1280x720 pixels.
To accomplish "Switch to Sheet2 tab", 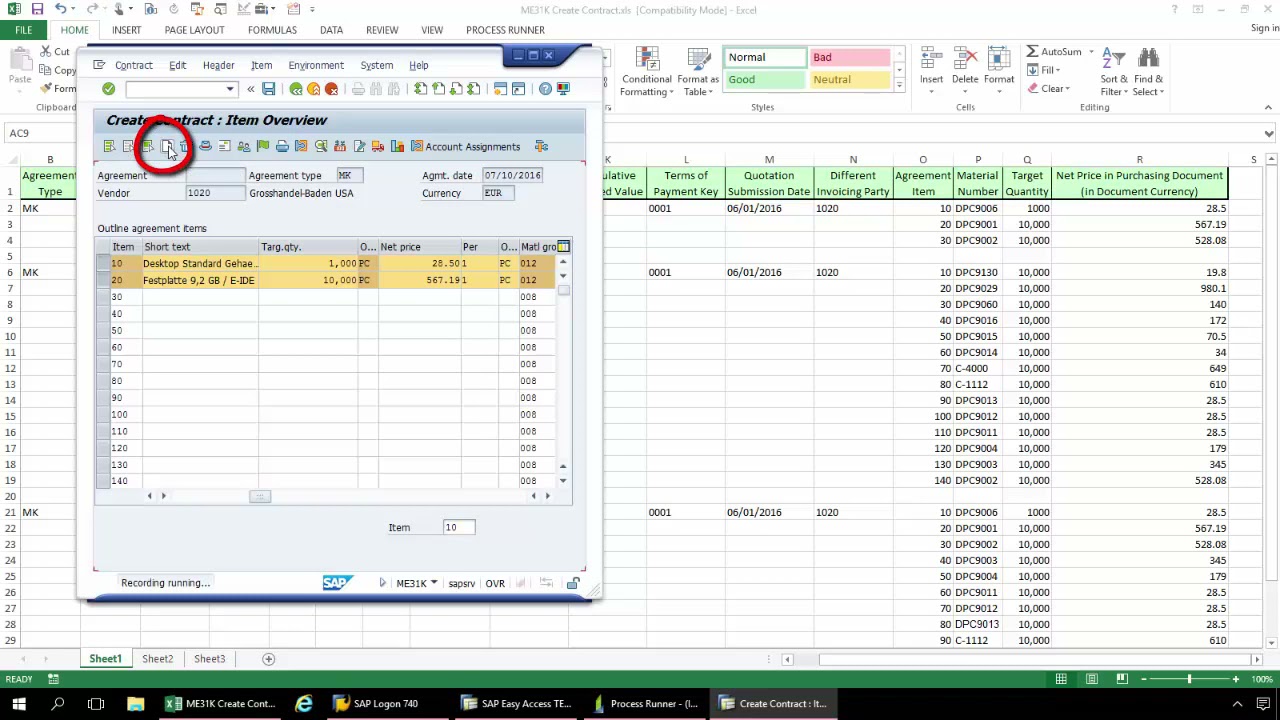I will (157, 659).
